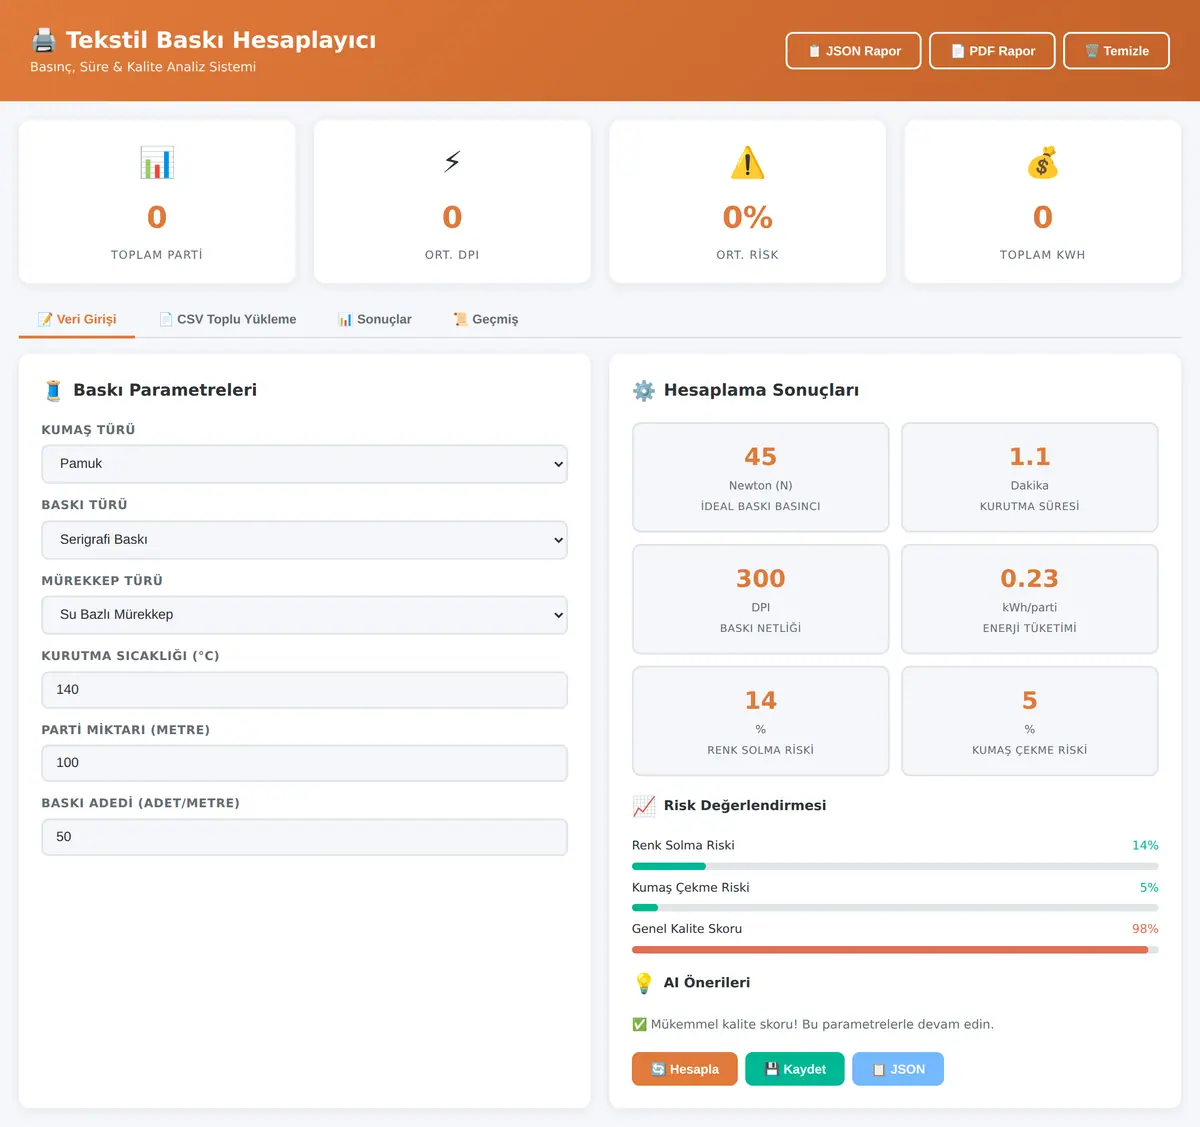Click the Enerji Tüketimi result card
The height and width of the screenshot is (1127, 1200).
point(1030,599)
